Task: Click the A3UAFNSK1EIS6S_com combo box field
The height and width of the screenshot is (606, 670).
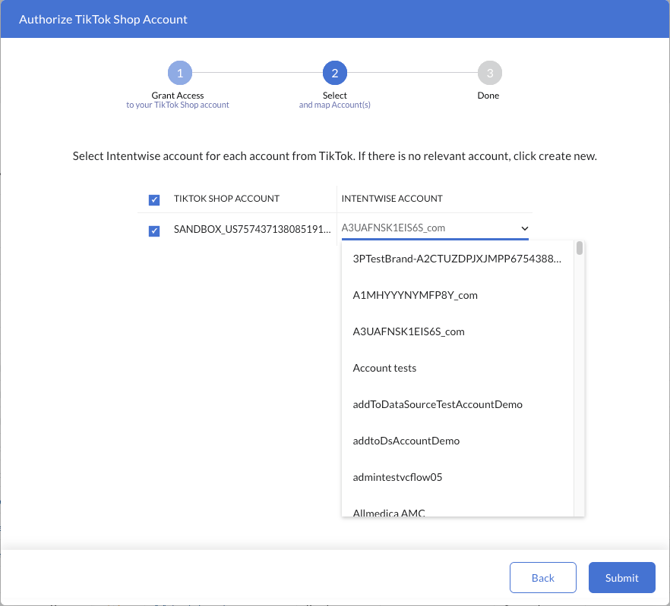Action: (435, 228)
